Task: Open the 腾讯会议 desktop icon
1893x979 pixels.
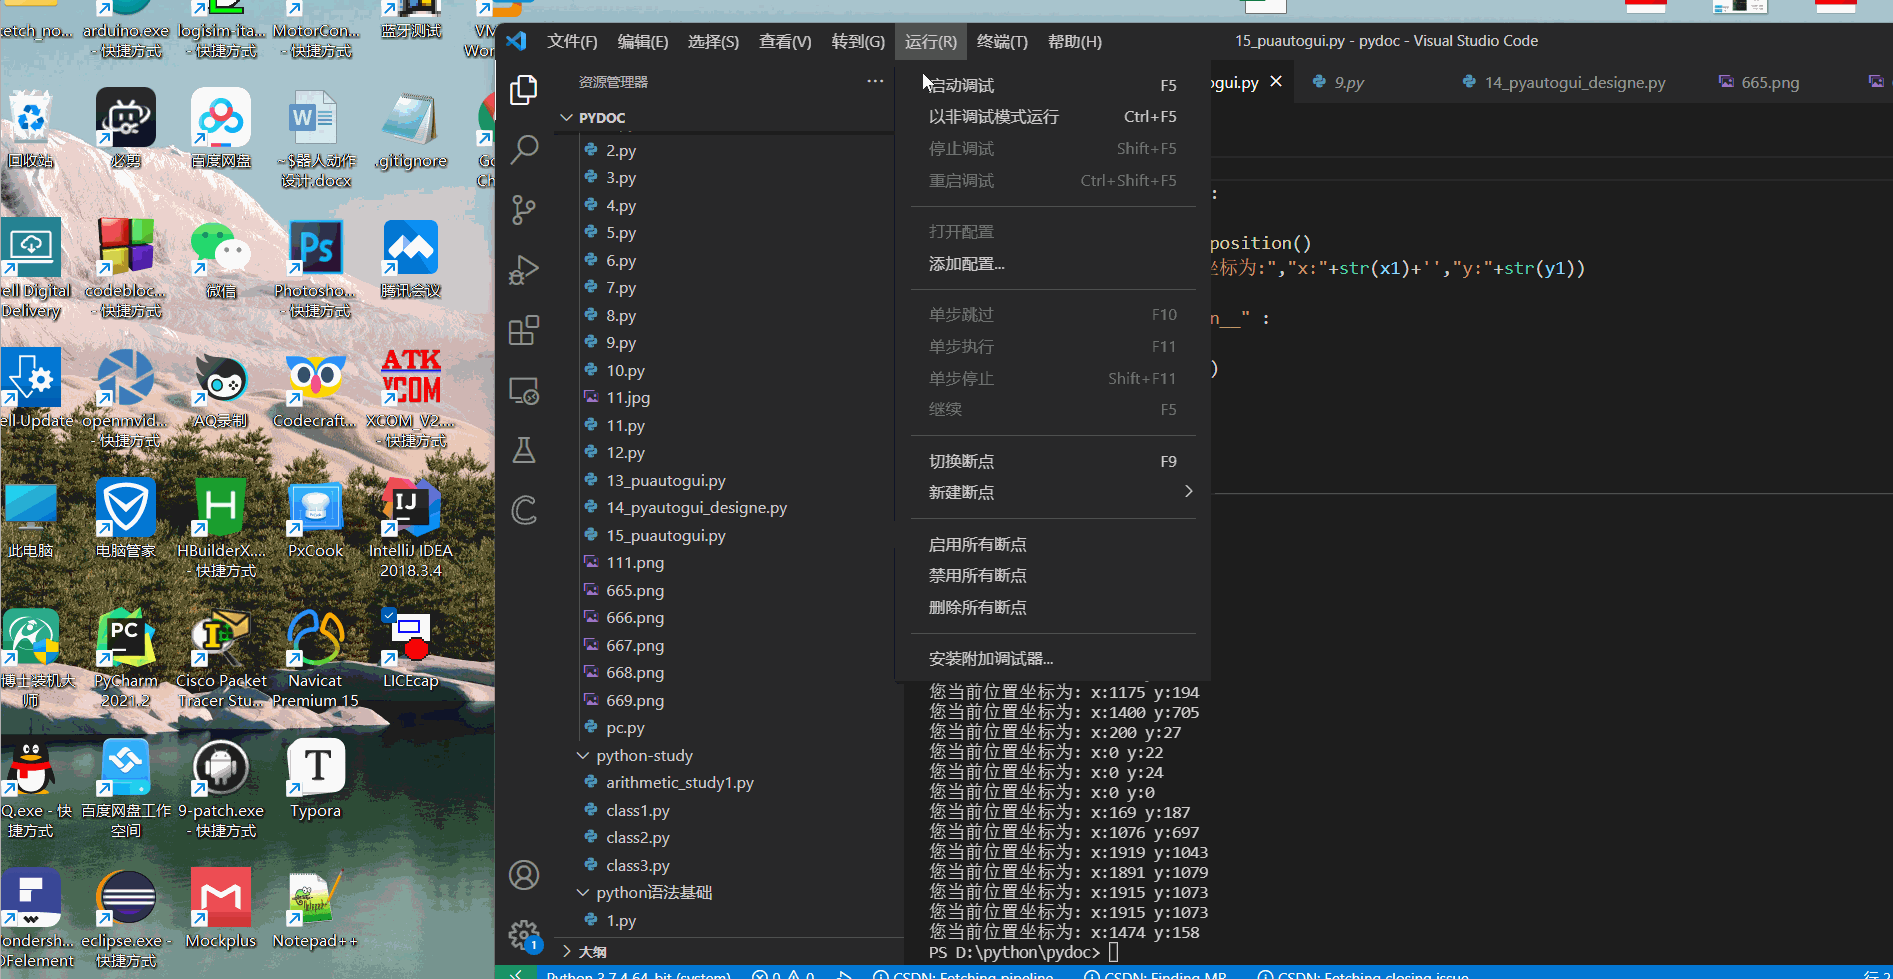Action: pos(411,258)
